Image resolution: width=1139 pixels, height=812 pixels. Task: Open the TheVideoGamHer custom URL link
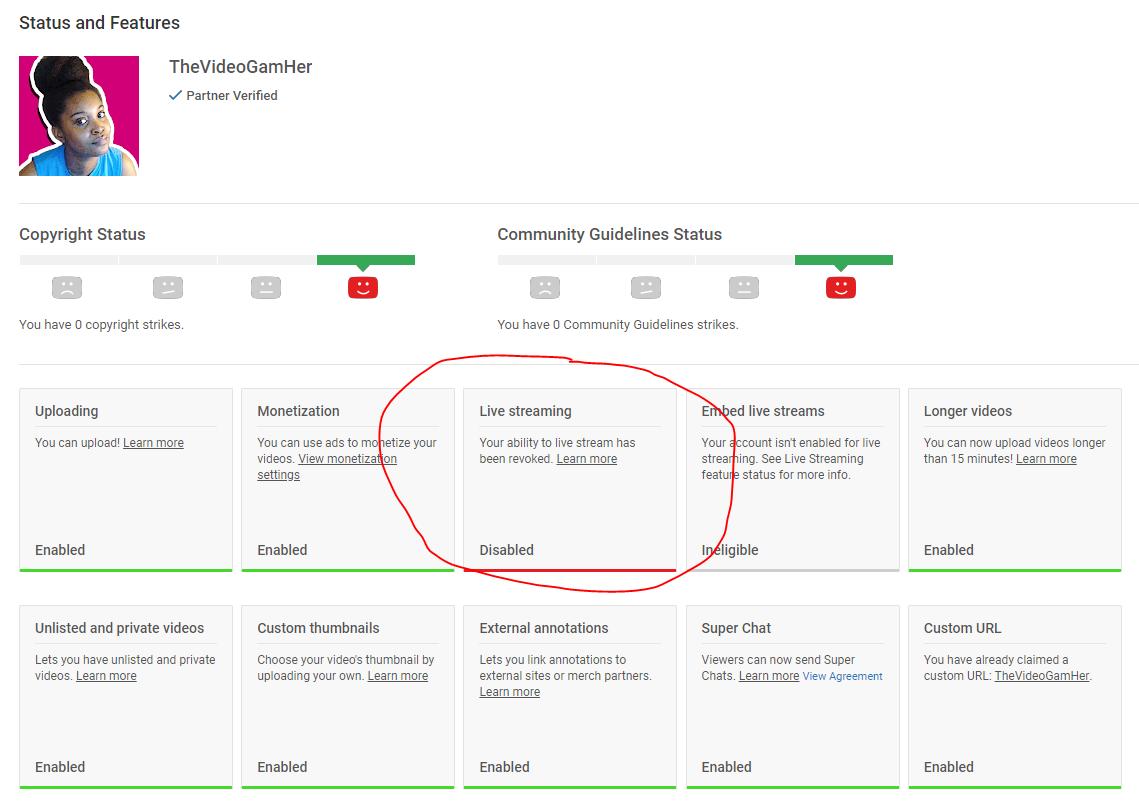pos(1042,676)
